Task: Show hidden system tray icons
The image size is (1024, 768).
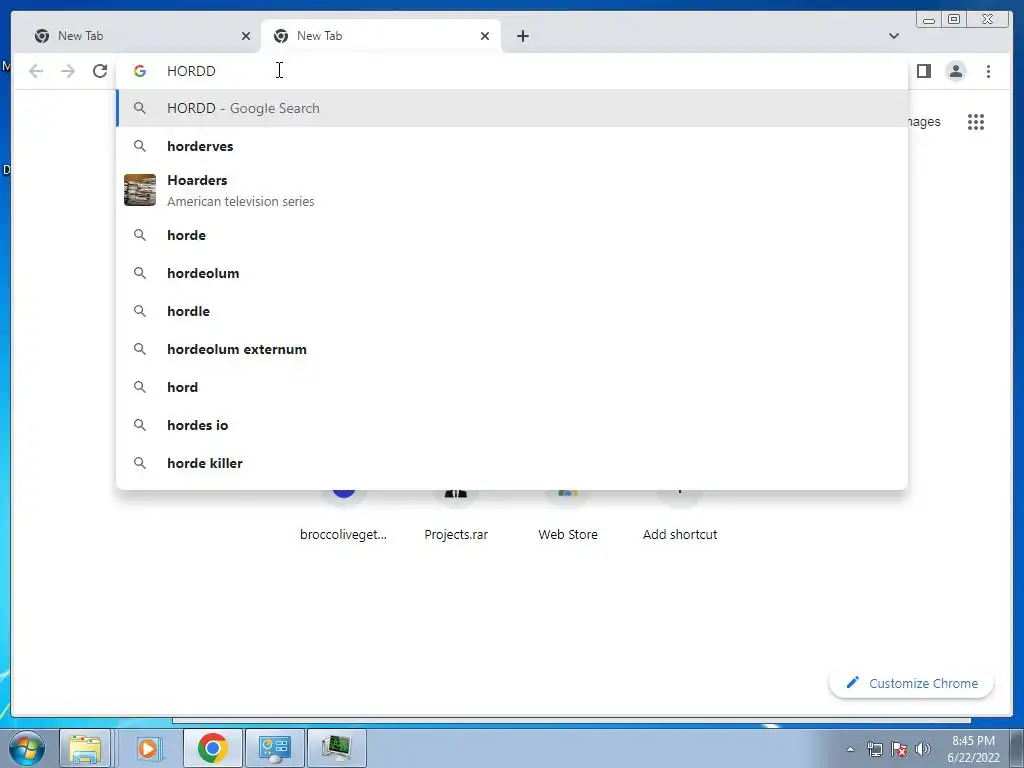Action: tap(850, 749)
